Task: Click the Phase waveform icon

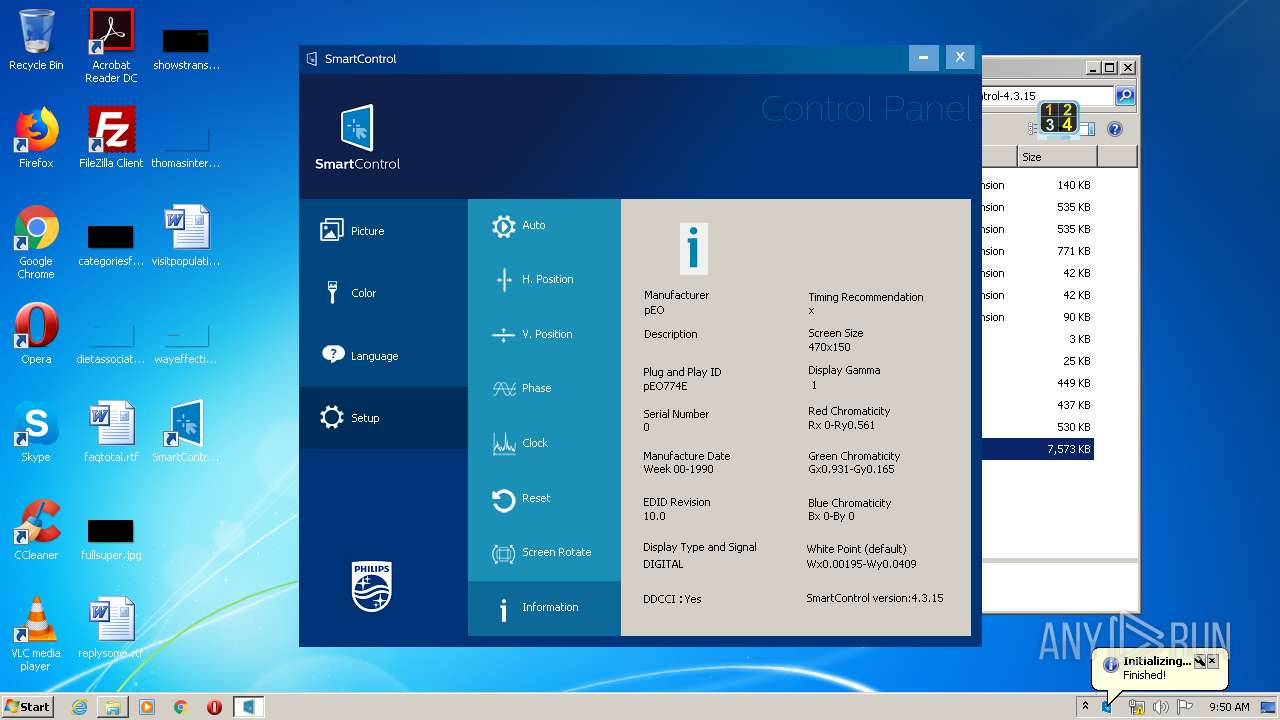Action: pos(504,389)
